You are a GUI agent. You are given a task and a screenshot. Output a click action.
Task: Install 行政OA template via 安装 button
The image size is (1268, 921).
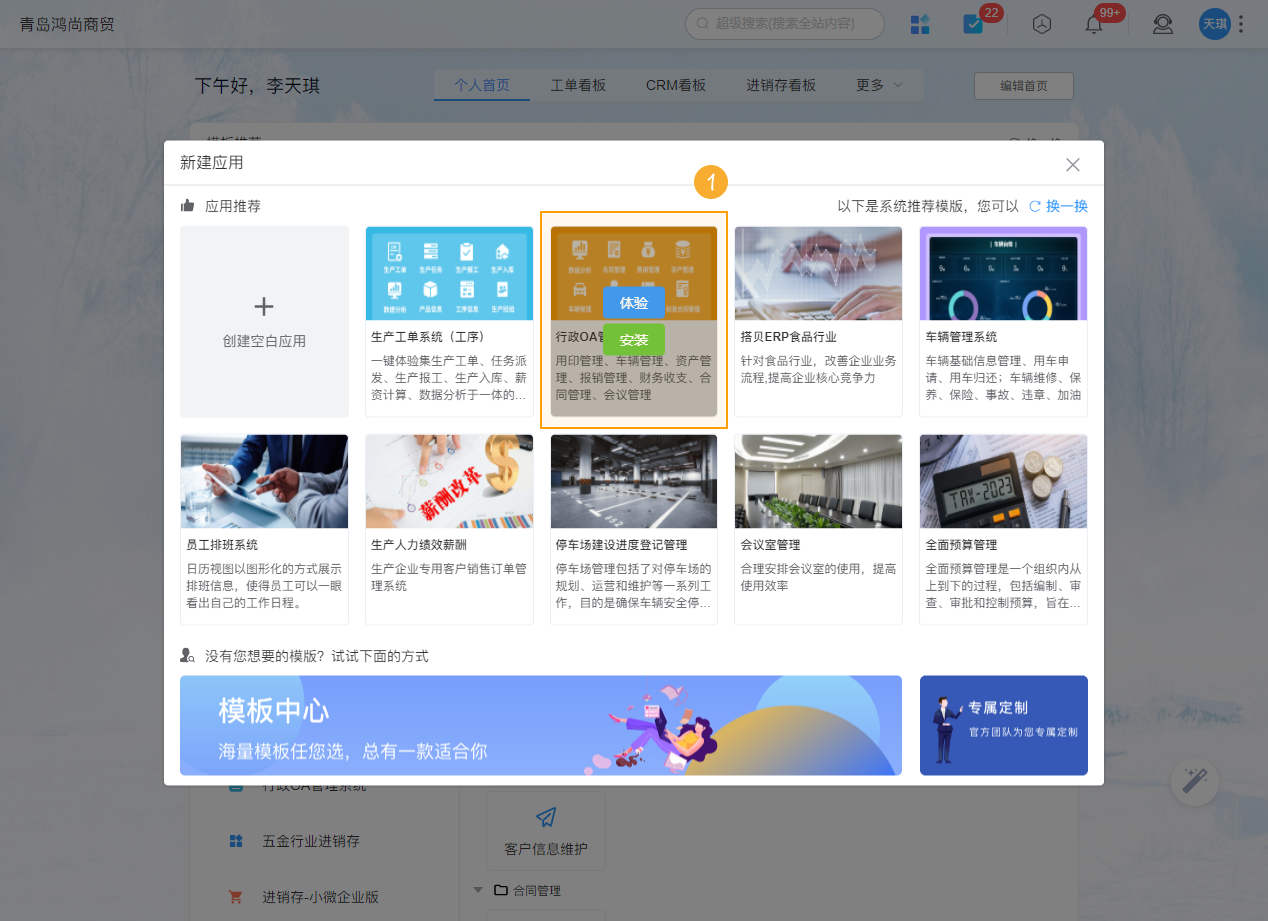point(633,339)
